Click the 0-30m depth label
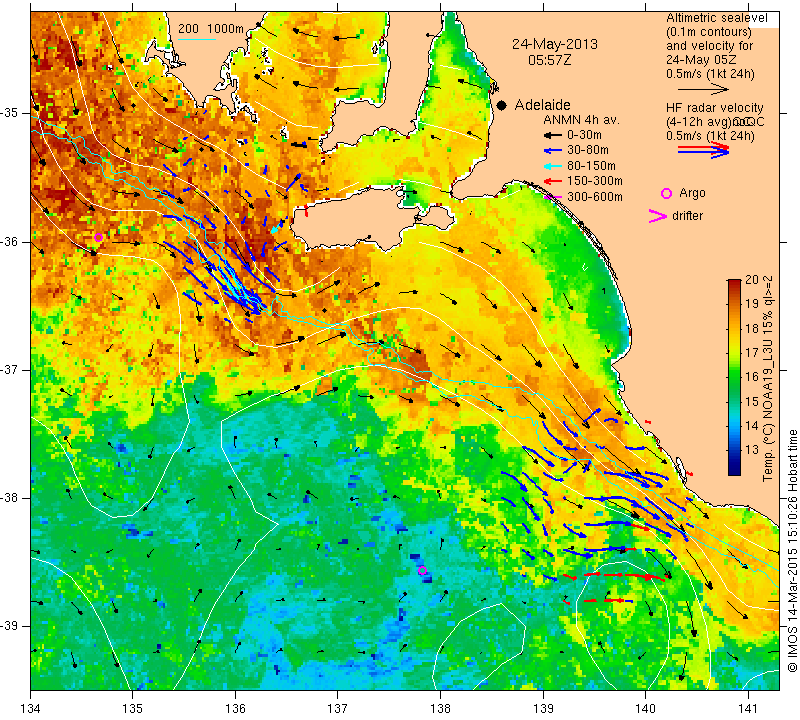The width and height of the screenshot is (800, 720). 584,135
